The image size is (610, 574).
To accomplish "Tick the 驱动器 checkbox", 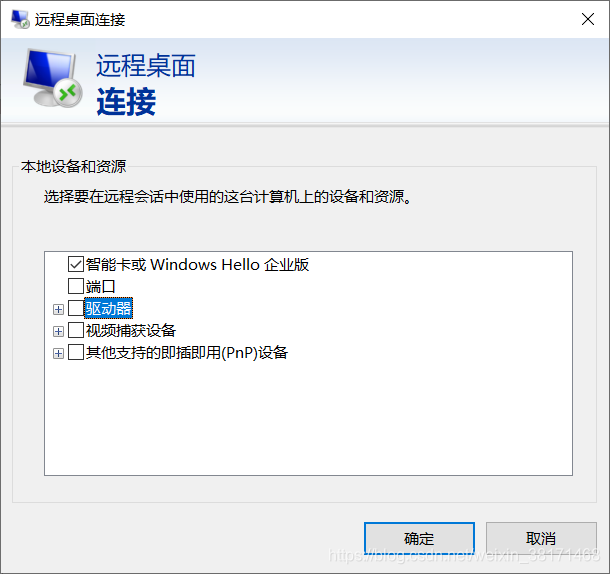I will (x=76, y=308).
